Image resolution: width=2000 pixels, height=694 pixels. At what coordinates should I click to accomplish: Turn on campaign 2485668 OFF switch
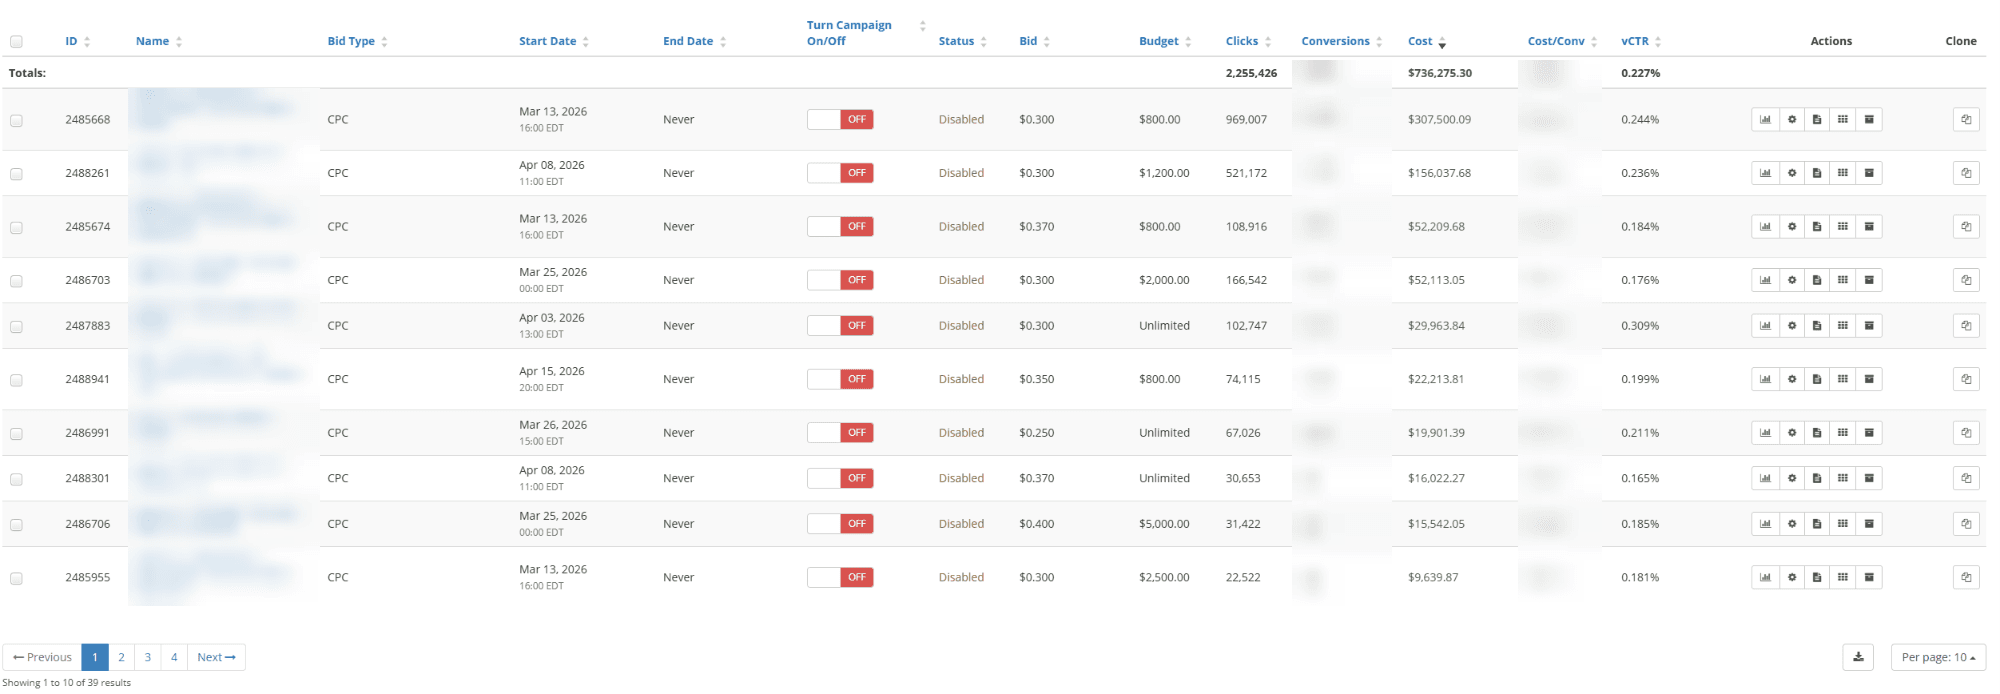tap(840, 119)
